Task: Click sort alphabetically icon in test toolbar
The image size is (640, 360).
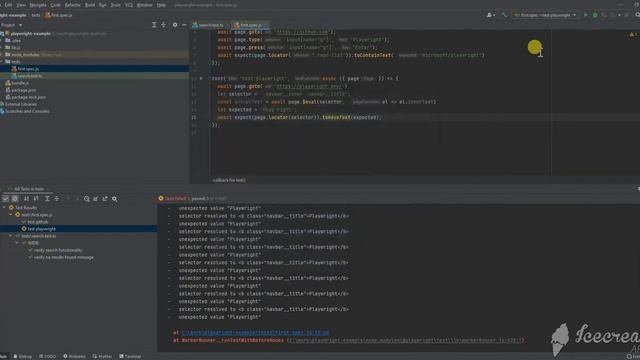Action: pyautogui.click(x=26, y=199)
